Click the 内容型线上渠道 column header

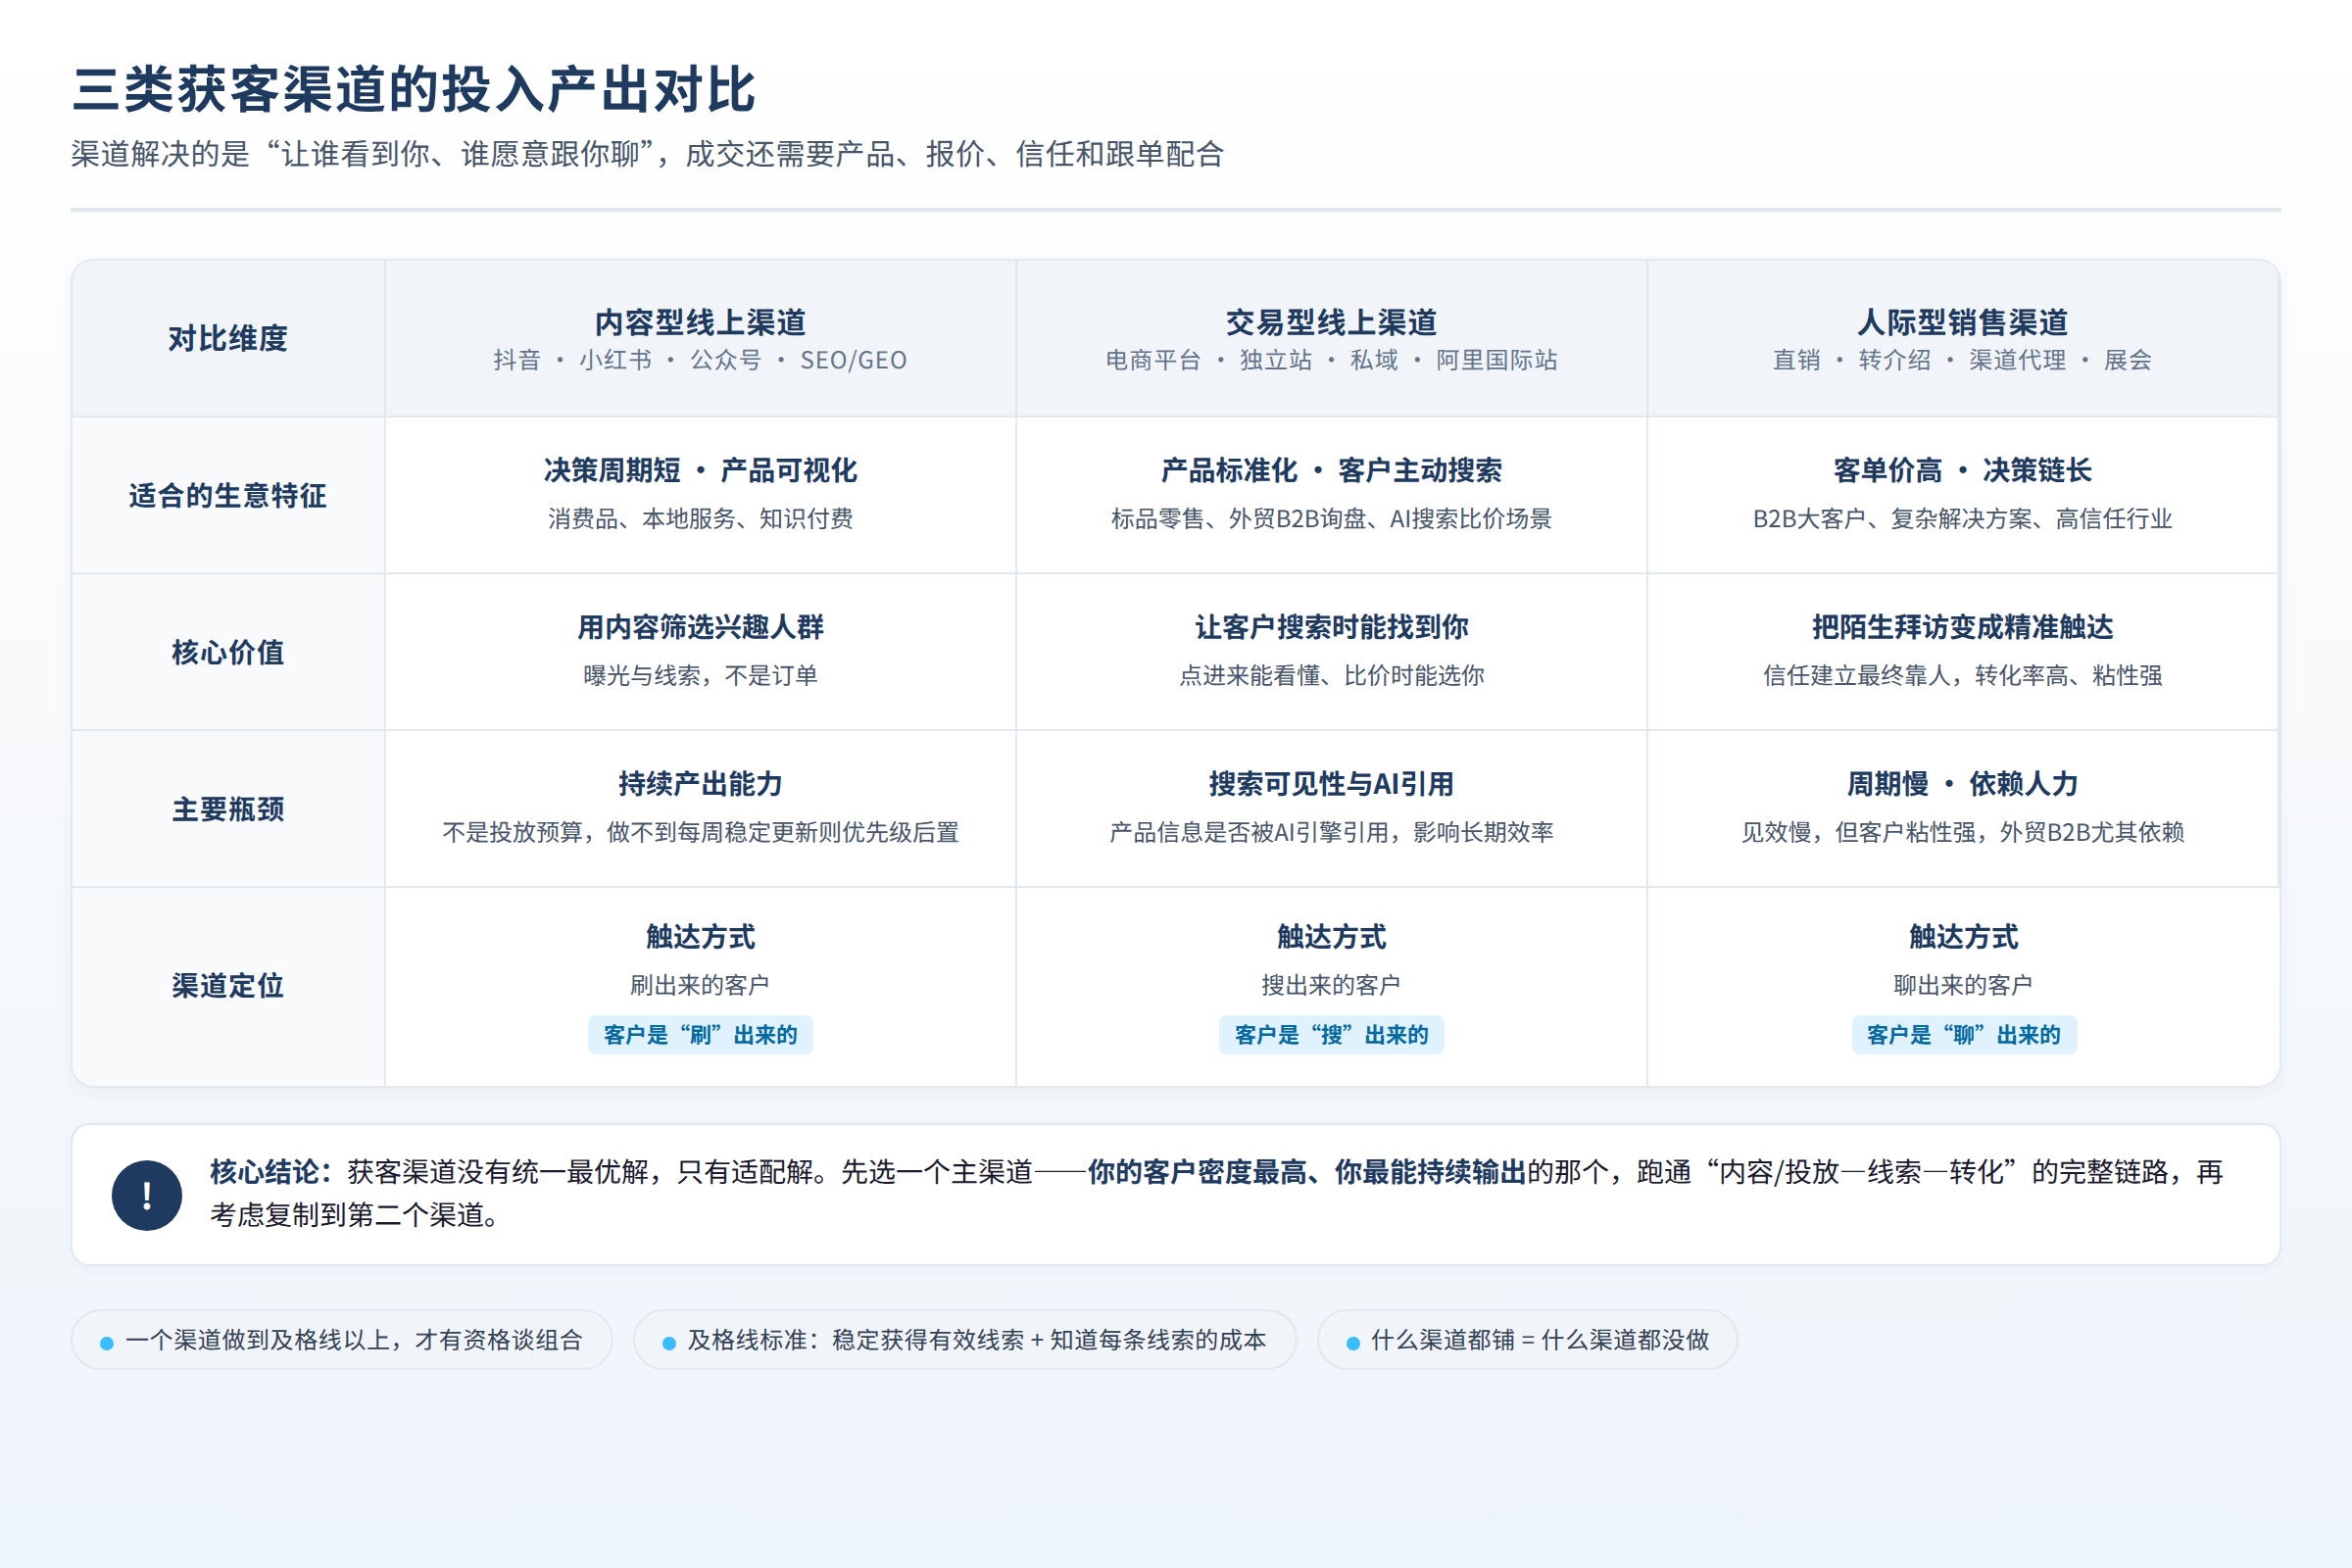pyautogui.click(x=700, y=339)
